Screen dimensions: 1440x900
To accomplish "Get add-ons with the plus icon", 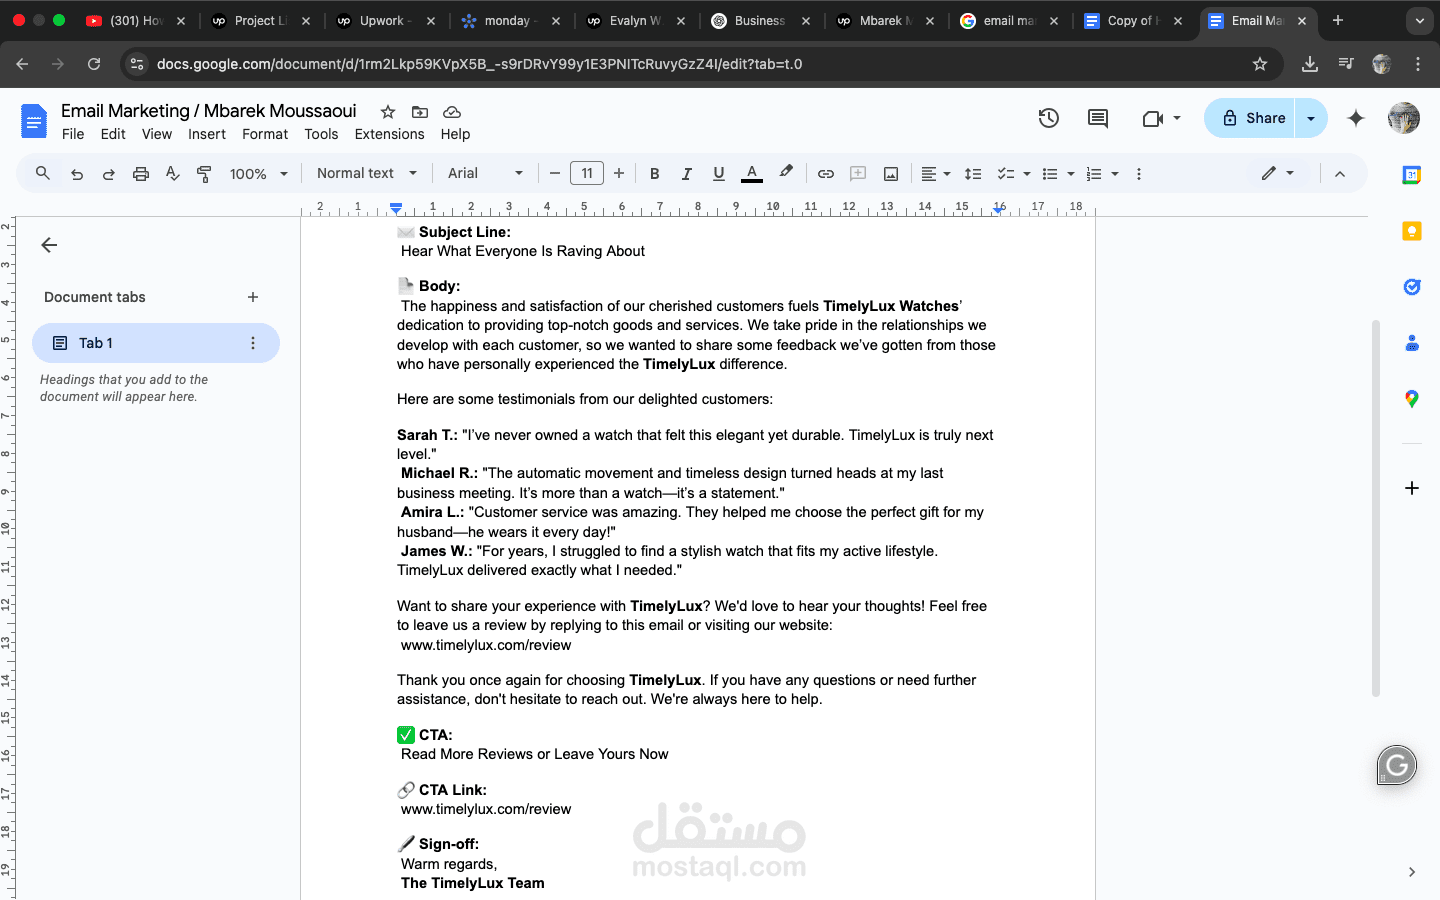I will click(x=1412, y=488).
